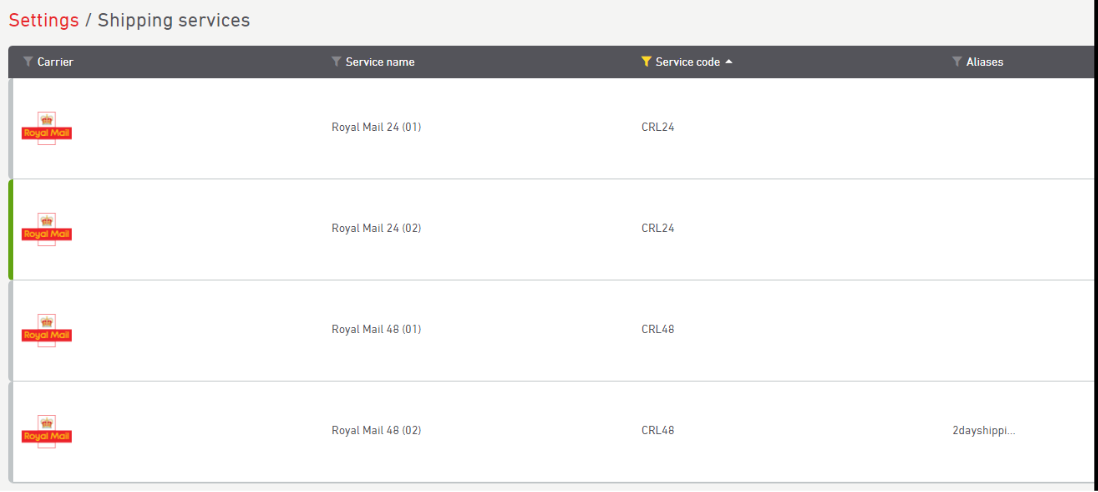Click the CRL24 code in the first row
The height and width of the screenshot is (492, 1098).
[658, 127]
